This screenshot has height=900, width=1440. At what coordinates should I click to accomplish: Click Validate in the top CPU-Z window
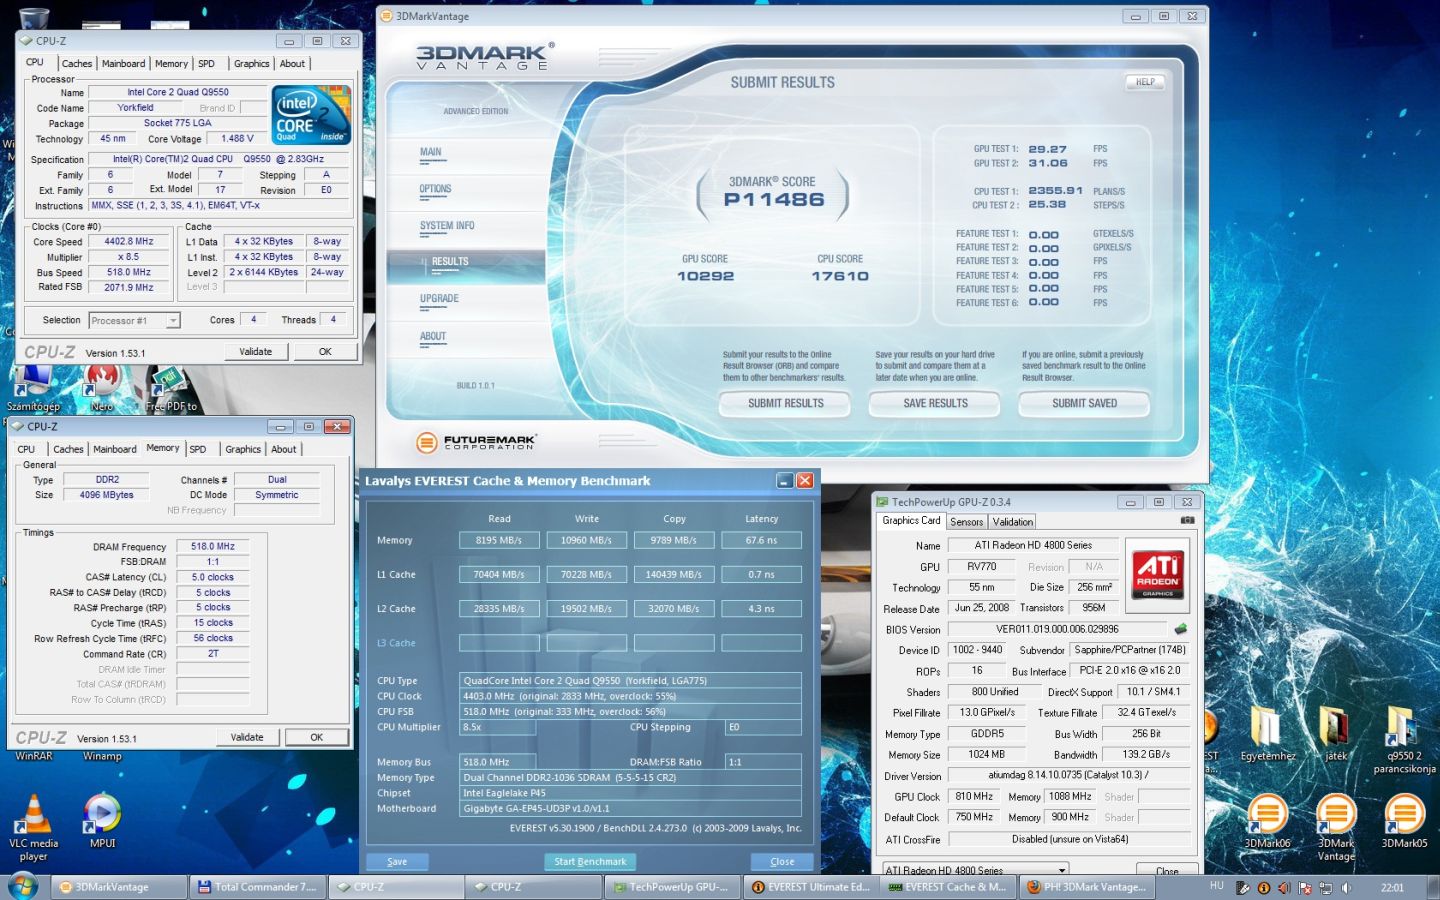pos(255,351)
